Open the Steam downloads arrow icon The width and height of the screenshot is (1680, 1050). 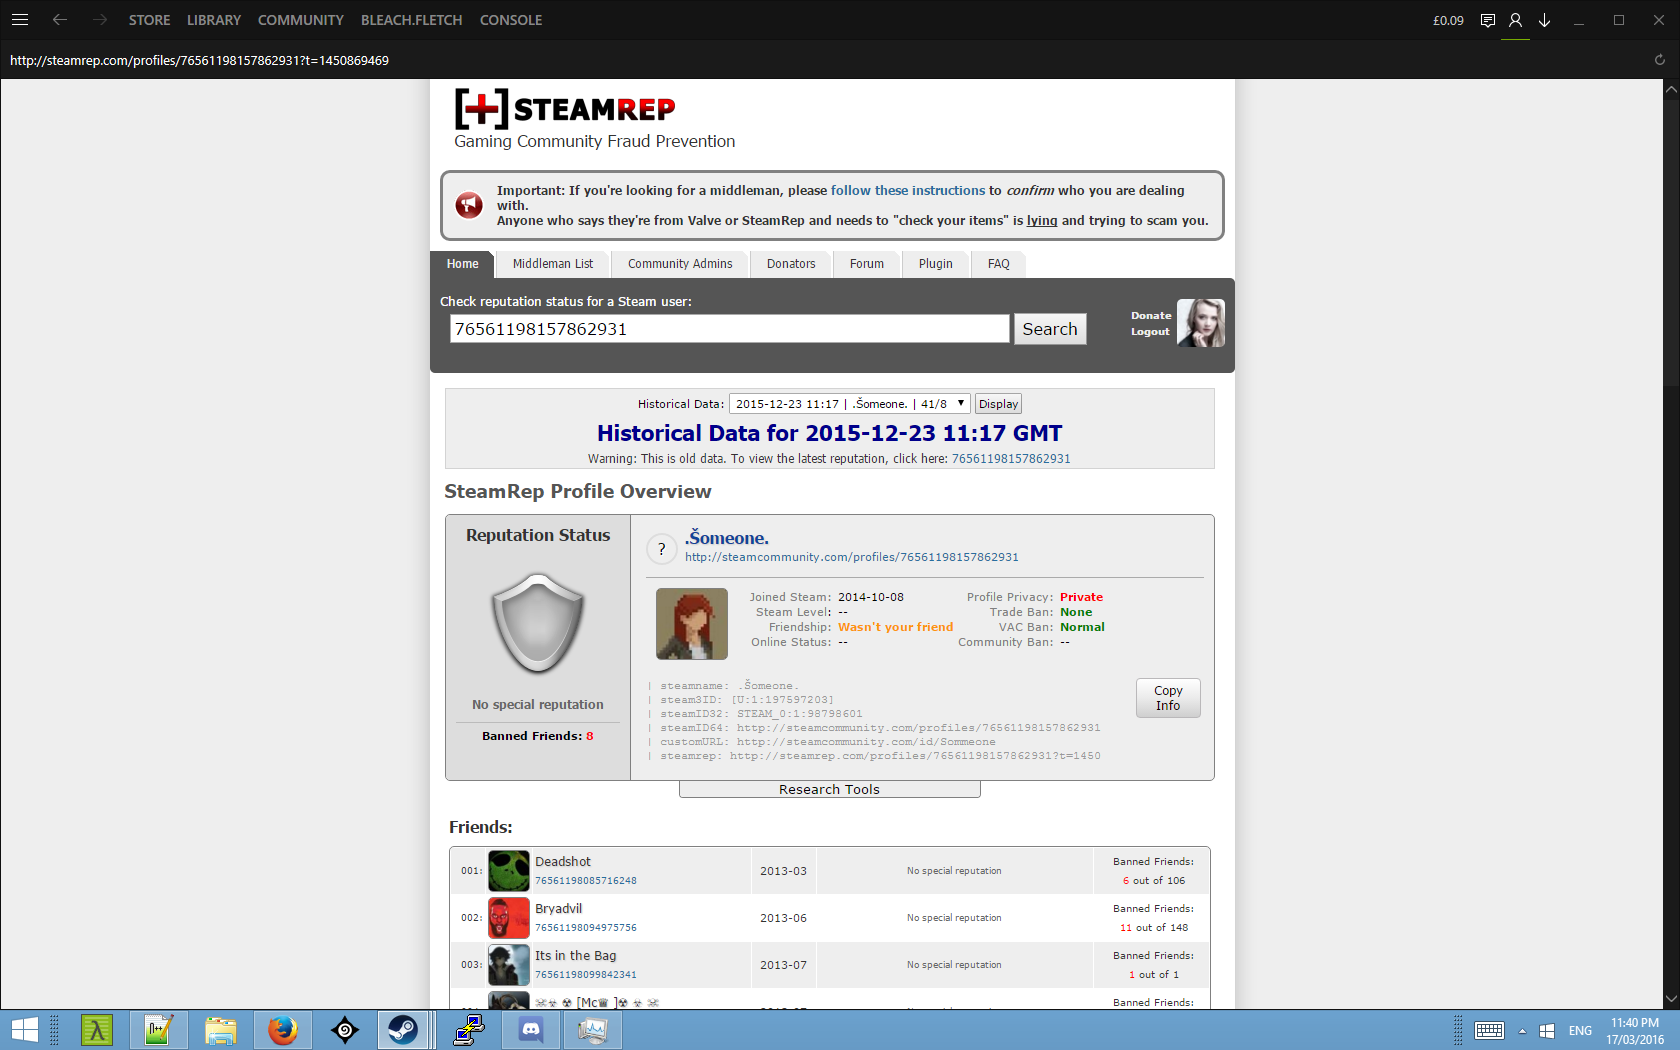coord(1544,20)
